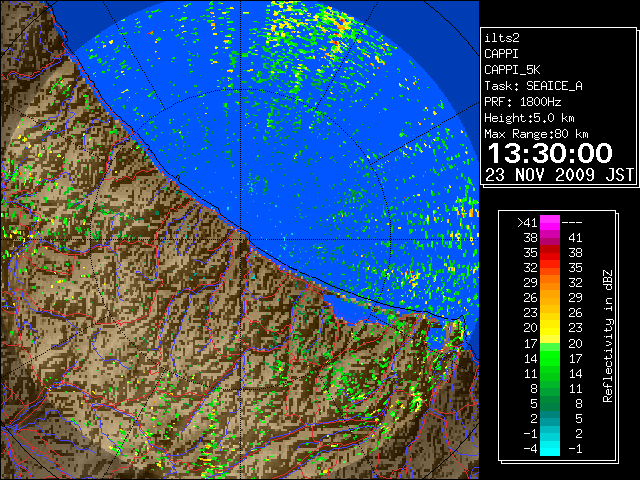This screenshot has height=480, width=640.
Task: Click the 'PRF: 1800Hz' text
Action: 522,102
